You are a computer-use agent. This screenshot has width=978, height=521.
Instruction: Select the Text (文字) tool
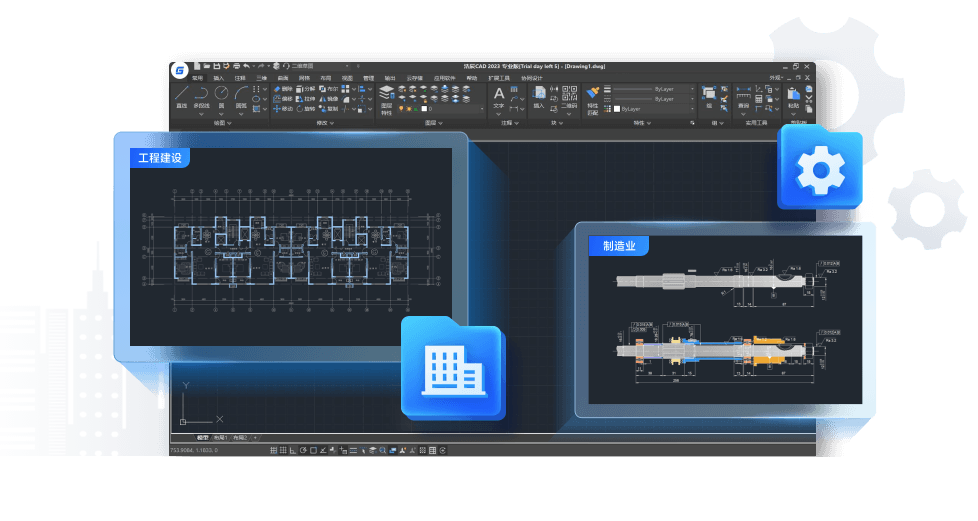(499, 98)
